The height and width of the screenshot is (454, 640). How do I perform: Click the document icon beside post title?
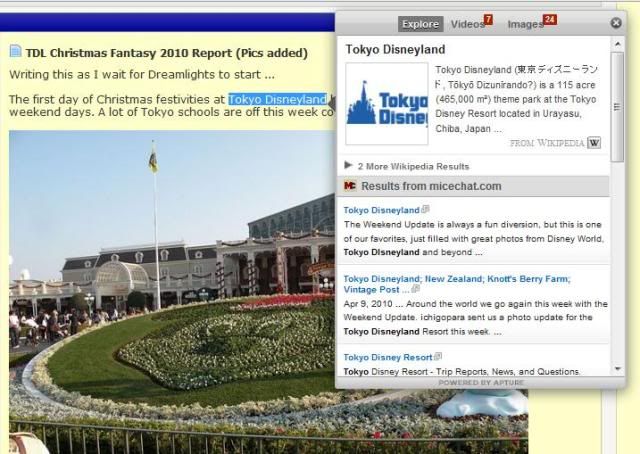click(16, 51)
